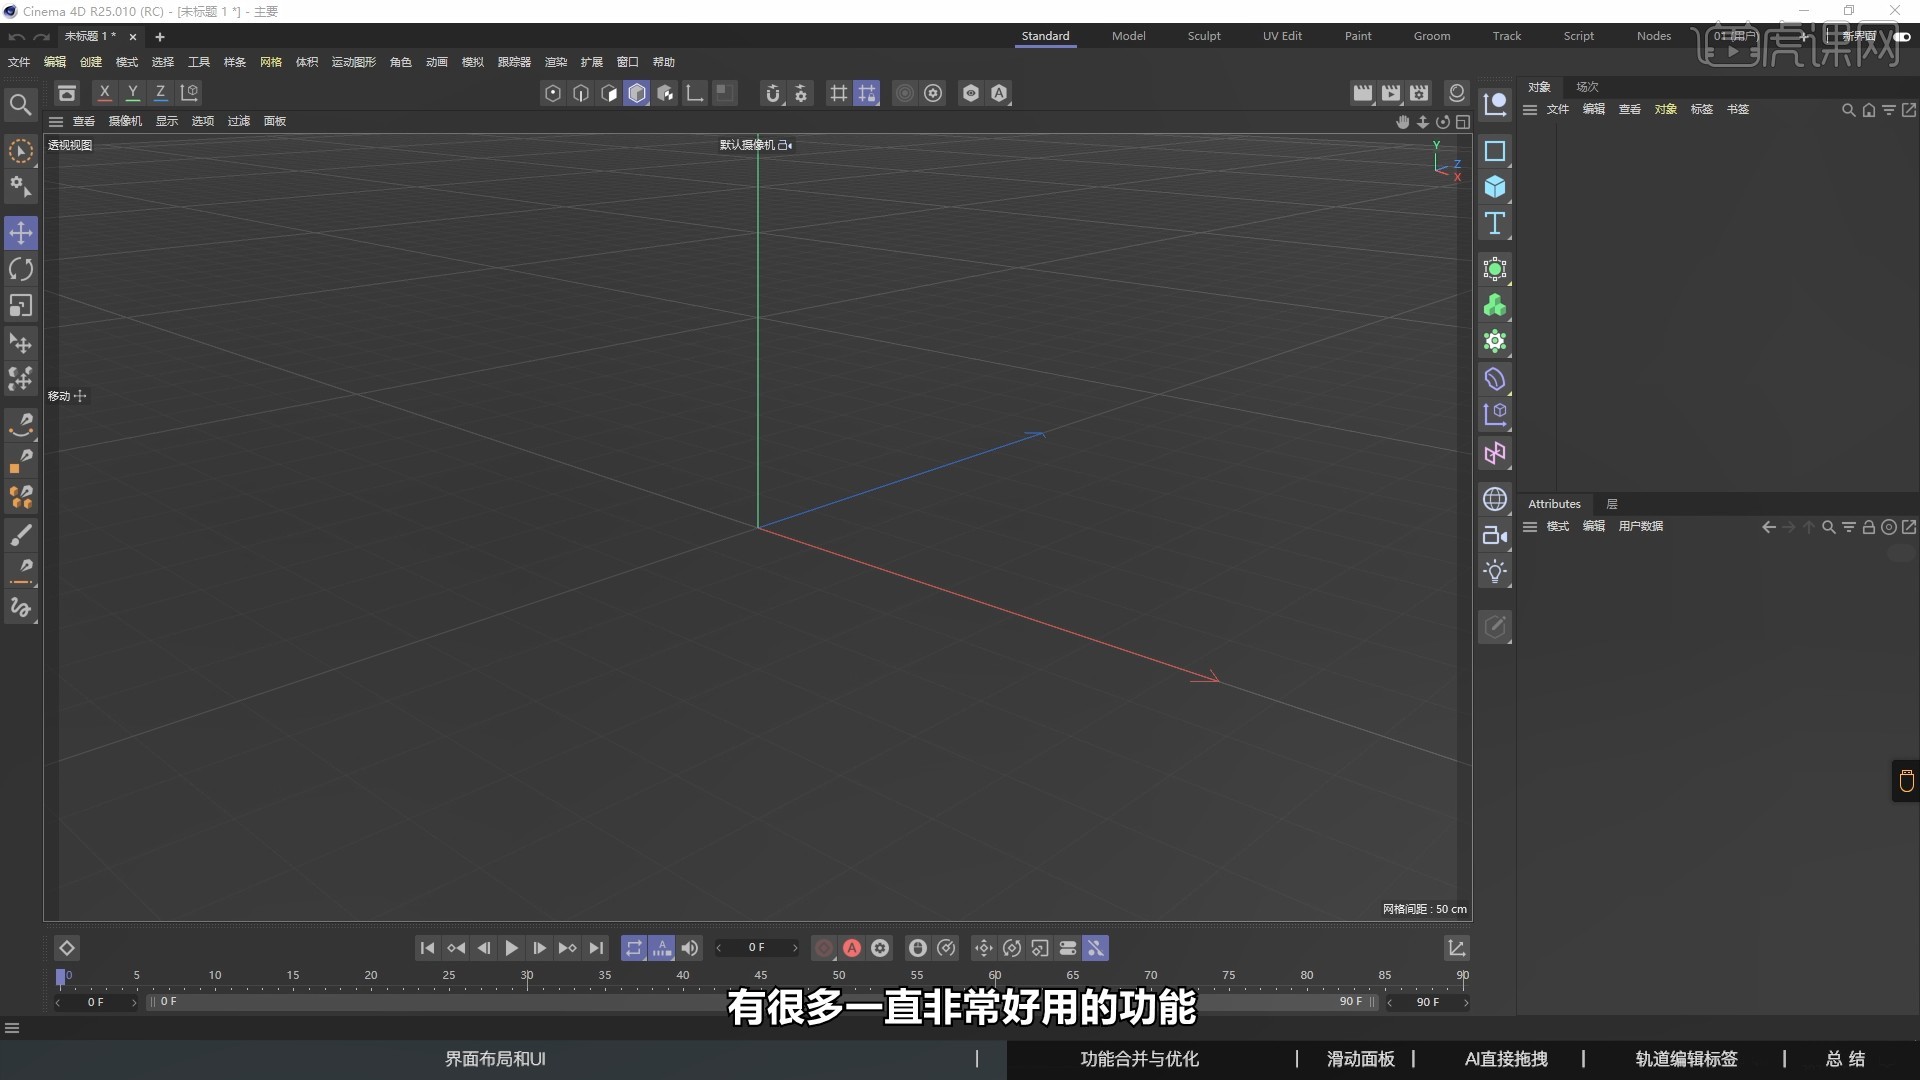Screen dimensions: 1920x1080
Task: Switch to the Sculpt layout tab
Action: coord(1203,35)
